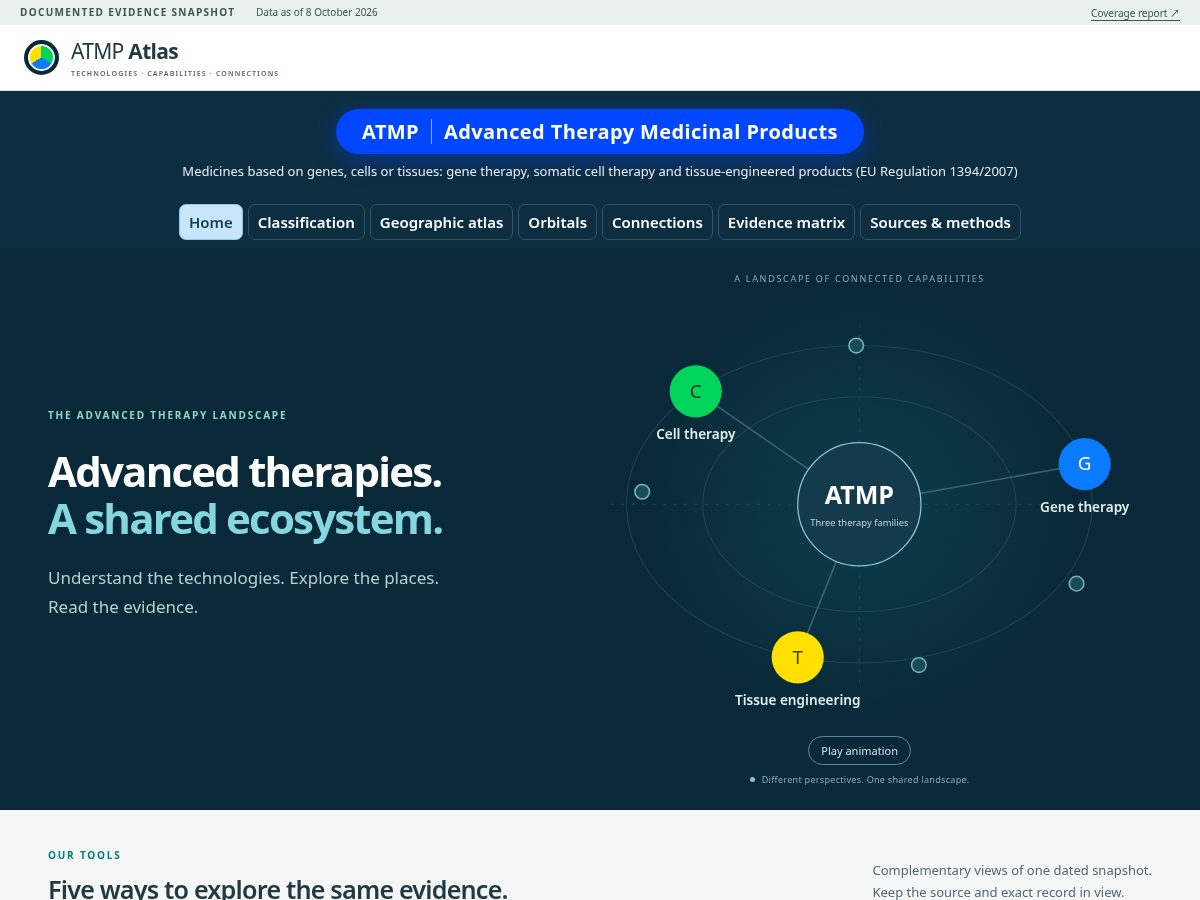Select the yellow Tissue engineering T node

click(797, 657)
